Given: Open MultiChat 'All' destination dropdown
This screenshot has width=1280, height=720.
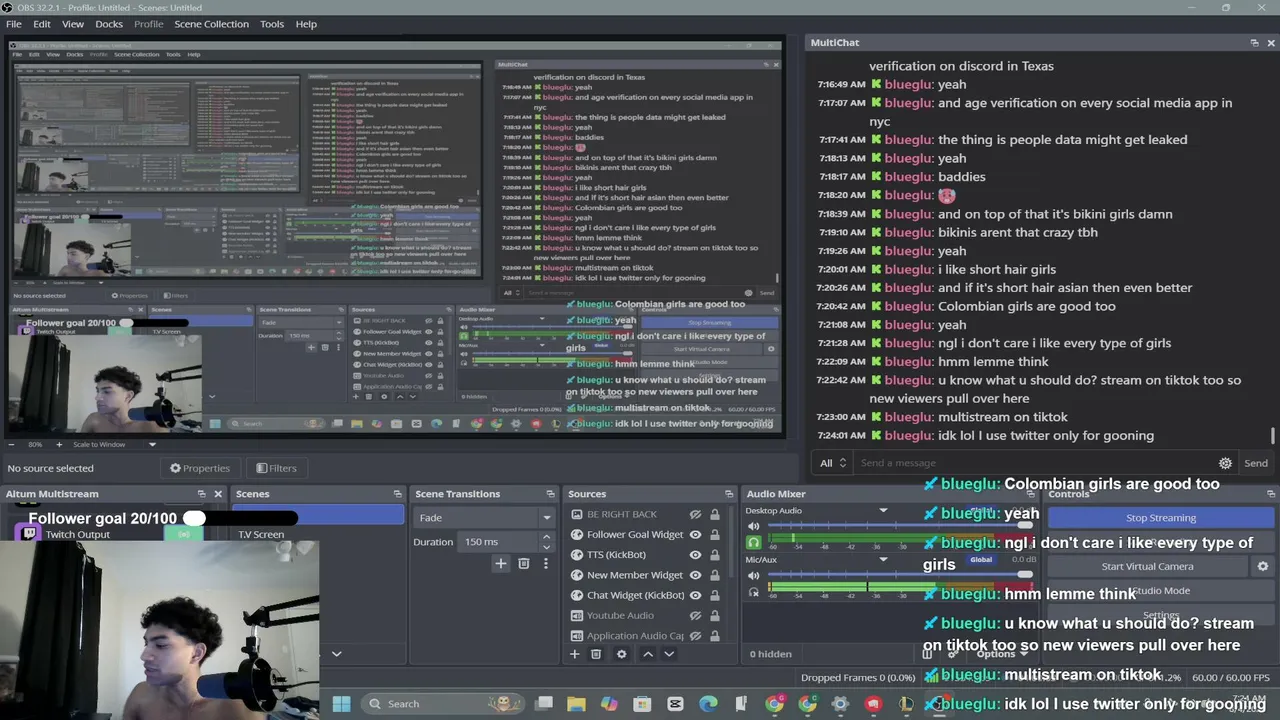Looking at the screenshot, I should pyautogui.click(x=833, y=463).
